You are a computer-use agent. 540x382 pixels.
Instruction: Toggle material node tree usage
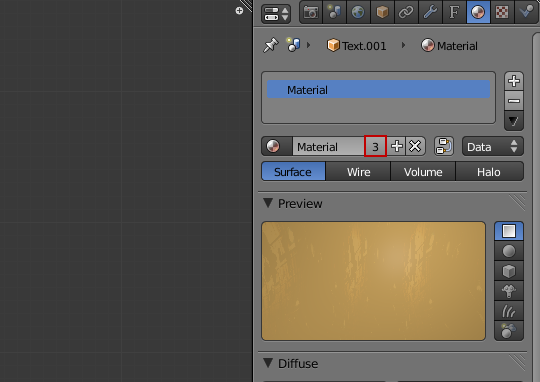tap(444, 146)
